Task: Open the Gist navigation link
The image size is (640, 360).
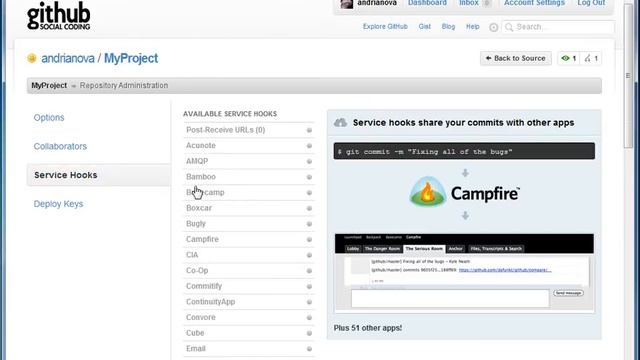Action: pyautogui.click(x=424, y=27)
